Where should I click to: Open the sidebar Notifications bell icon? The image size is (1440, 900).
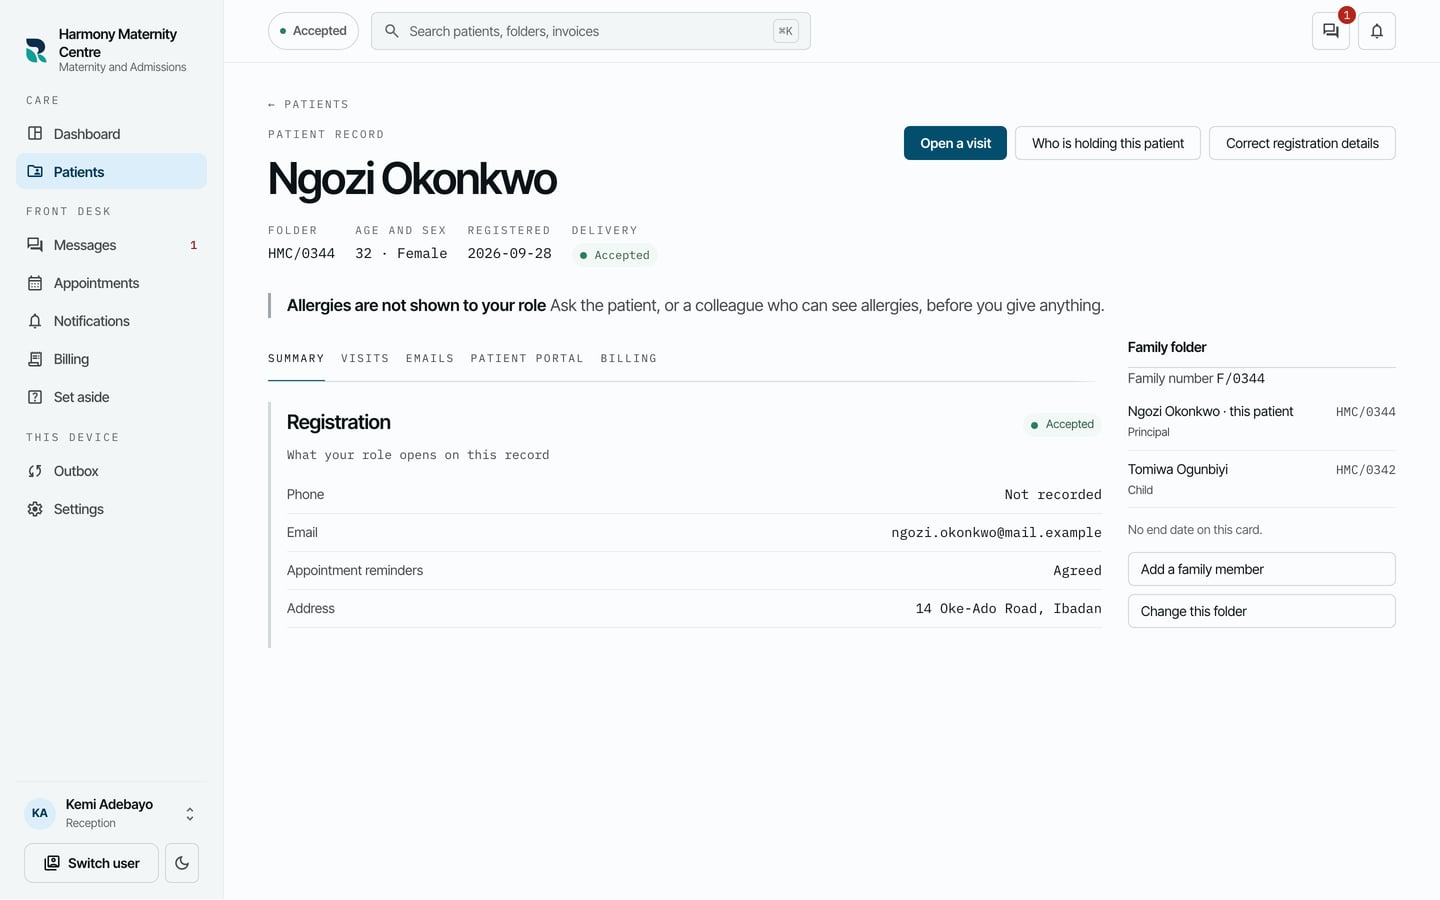coord(35,321)
